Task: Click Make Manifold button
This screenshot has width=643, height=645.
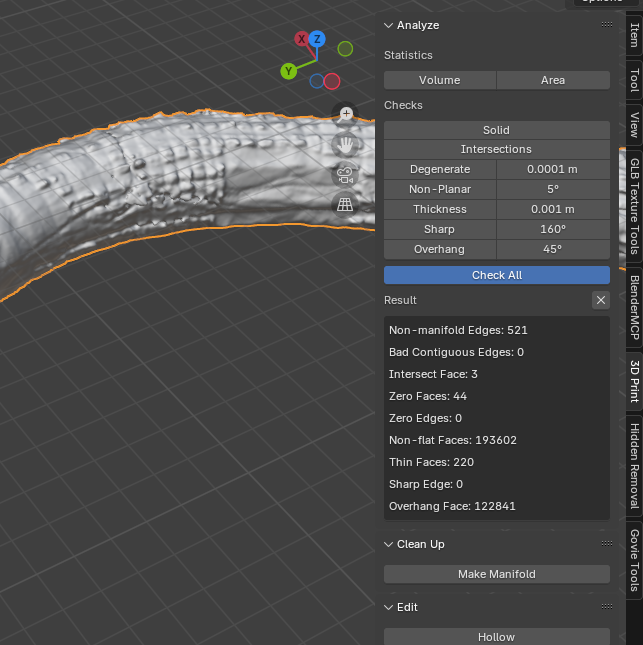Action: point(497,574)
